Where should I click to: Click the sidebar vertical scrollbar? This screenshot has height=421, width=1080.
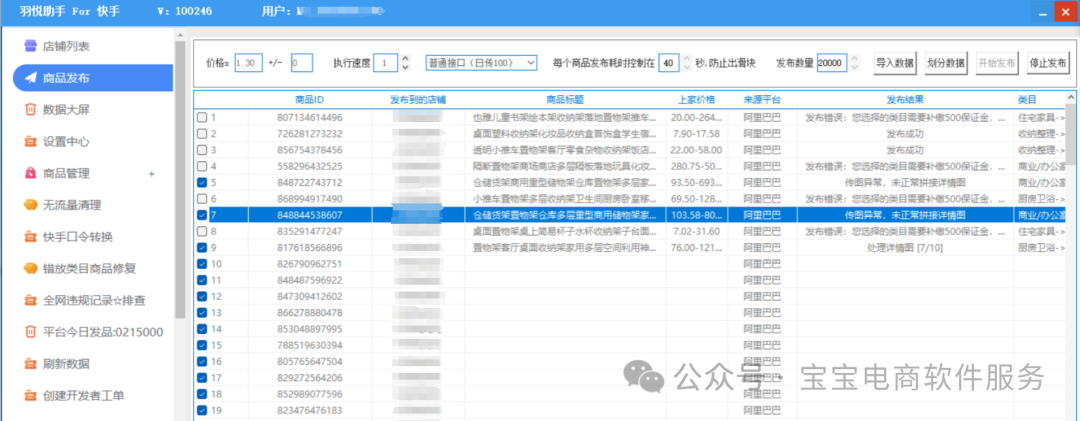click(180, 179)
